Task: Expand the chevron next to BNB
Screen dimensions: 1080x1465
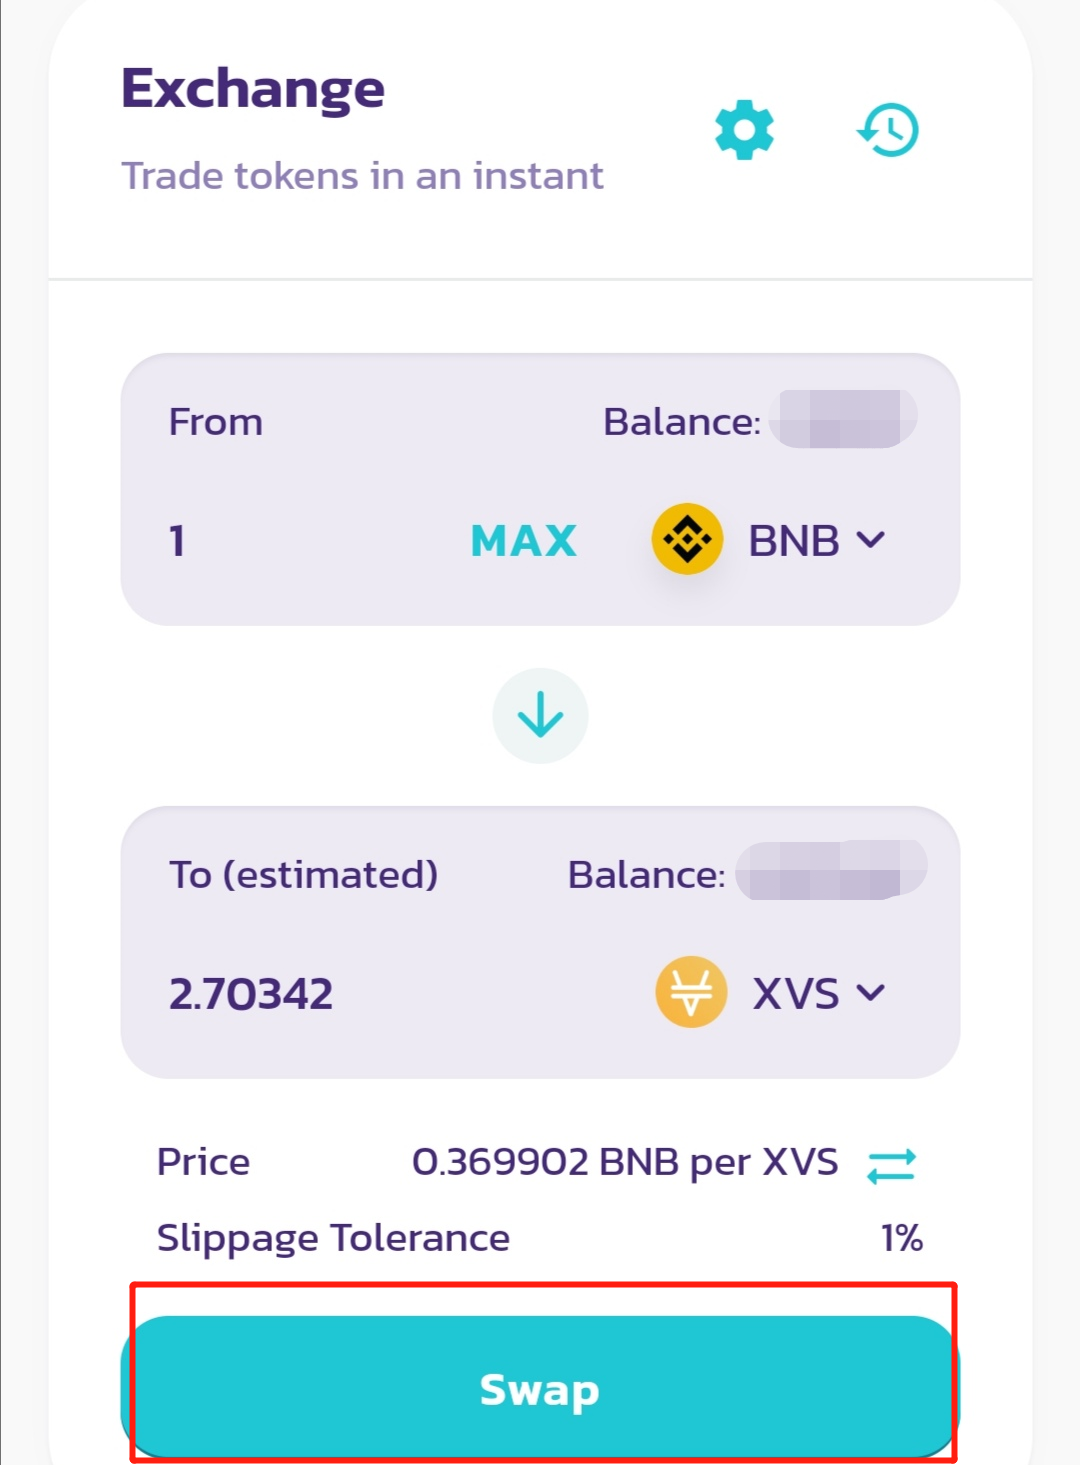Action: [871, 540]
